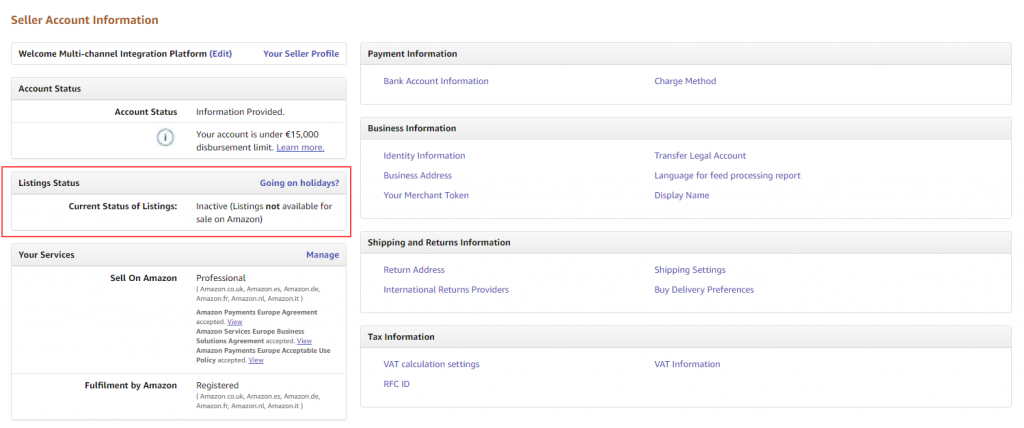Image resolution: width=1024 pixels, height=428 pixels.
Task: Select Transfer Legal Account
Action: pyautogui.click(x=699, y=156)
